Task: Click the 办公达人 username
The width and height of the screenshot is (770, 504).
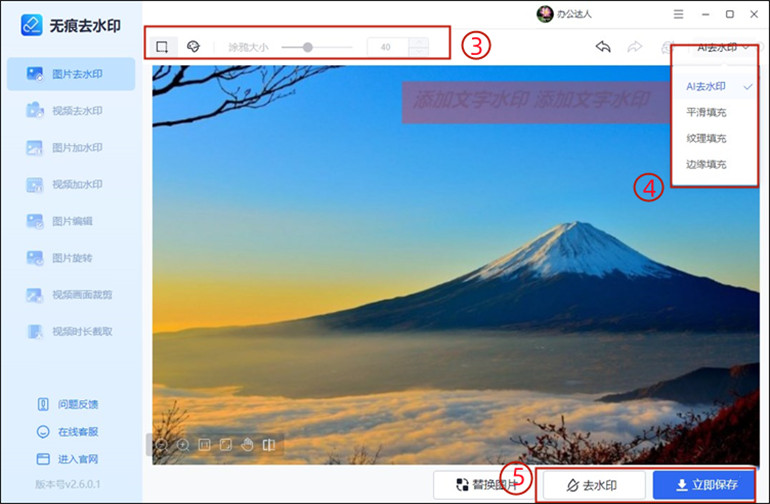Action: (574, 14)
